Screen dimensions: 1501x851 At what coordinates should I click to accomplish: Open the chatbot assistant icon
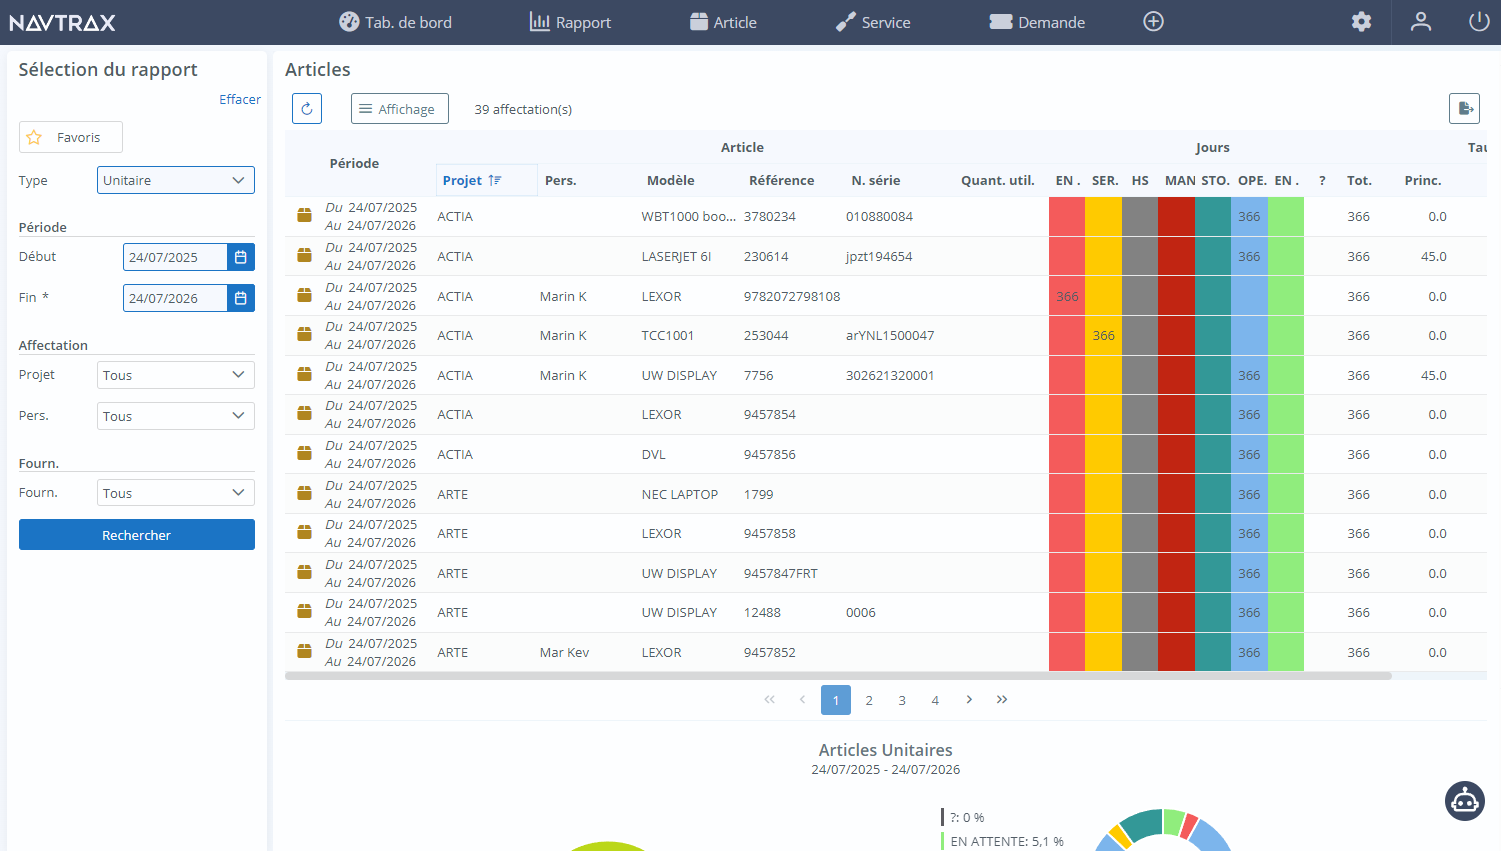pos(1465,801)
